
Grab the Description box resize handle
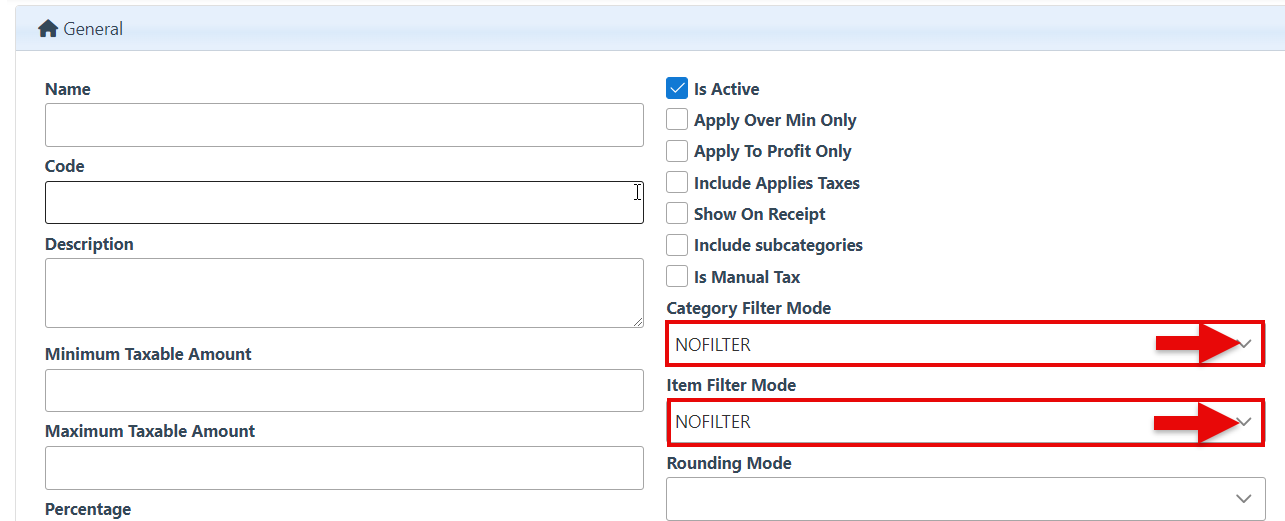[x=637, y=321]
